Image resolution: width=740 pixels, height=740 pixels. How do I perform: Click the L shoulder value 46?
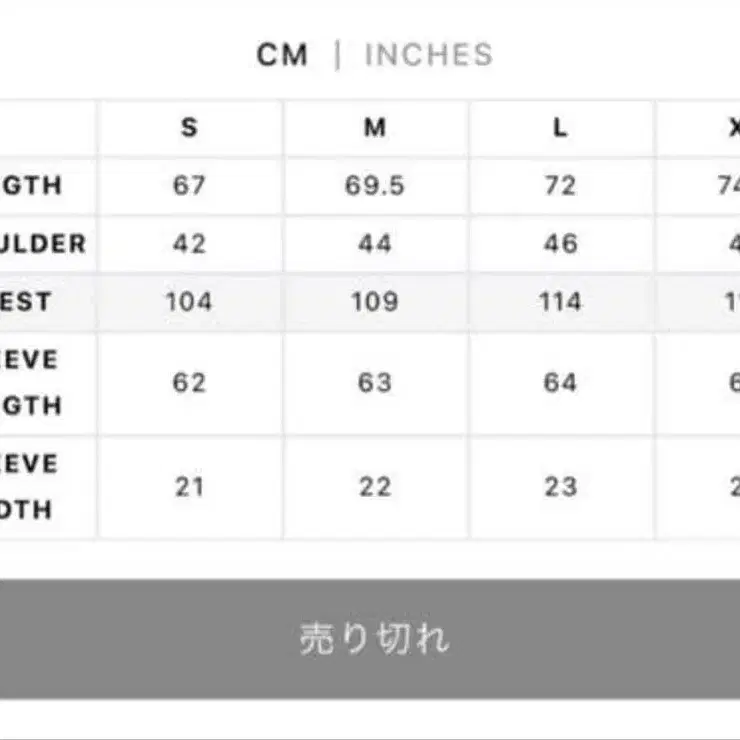560,244
